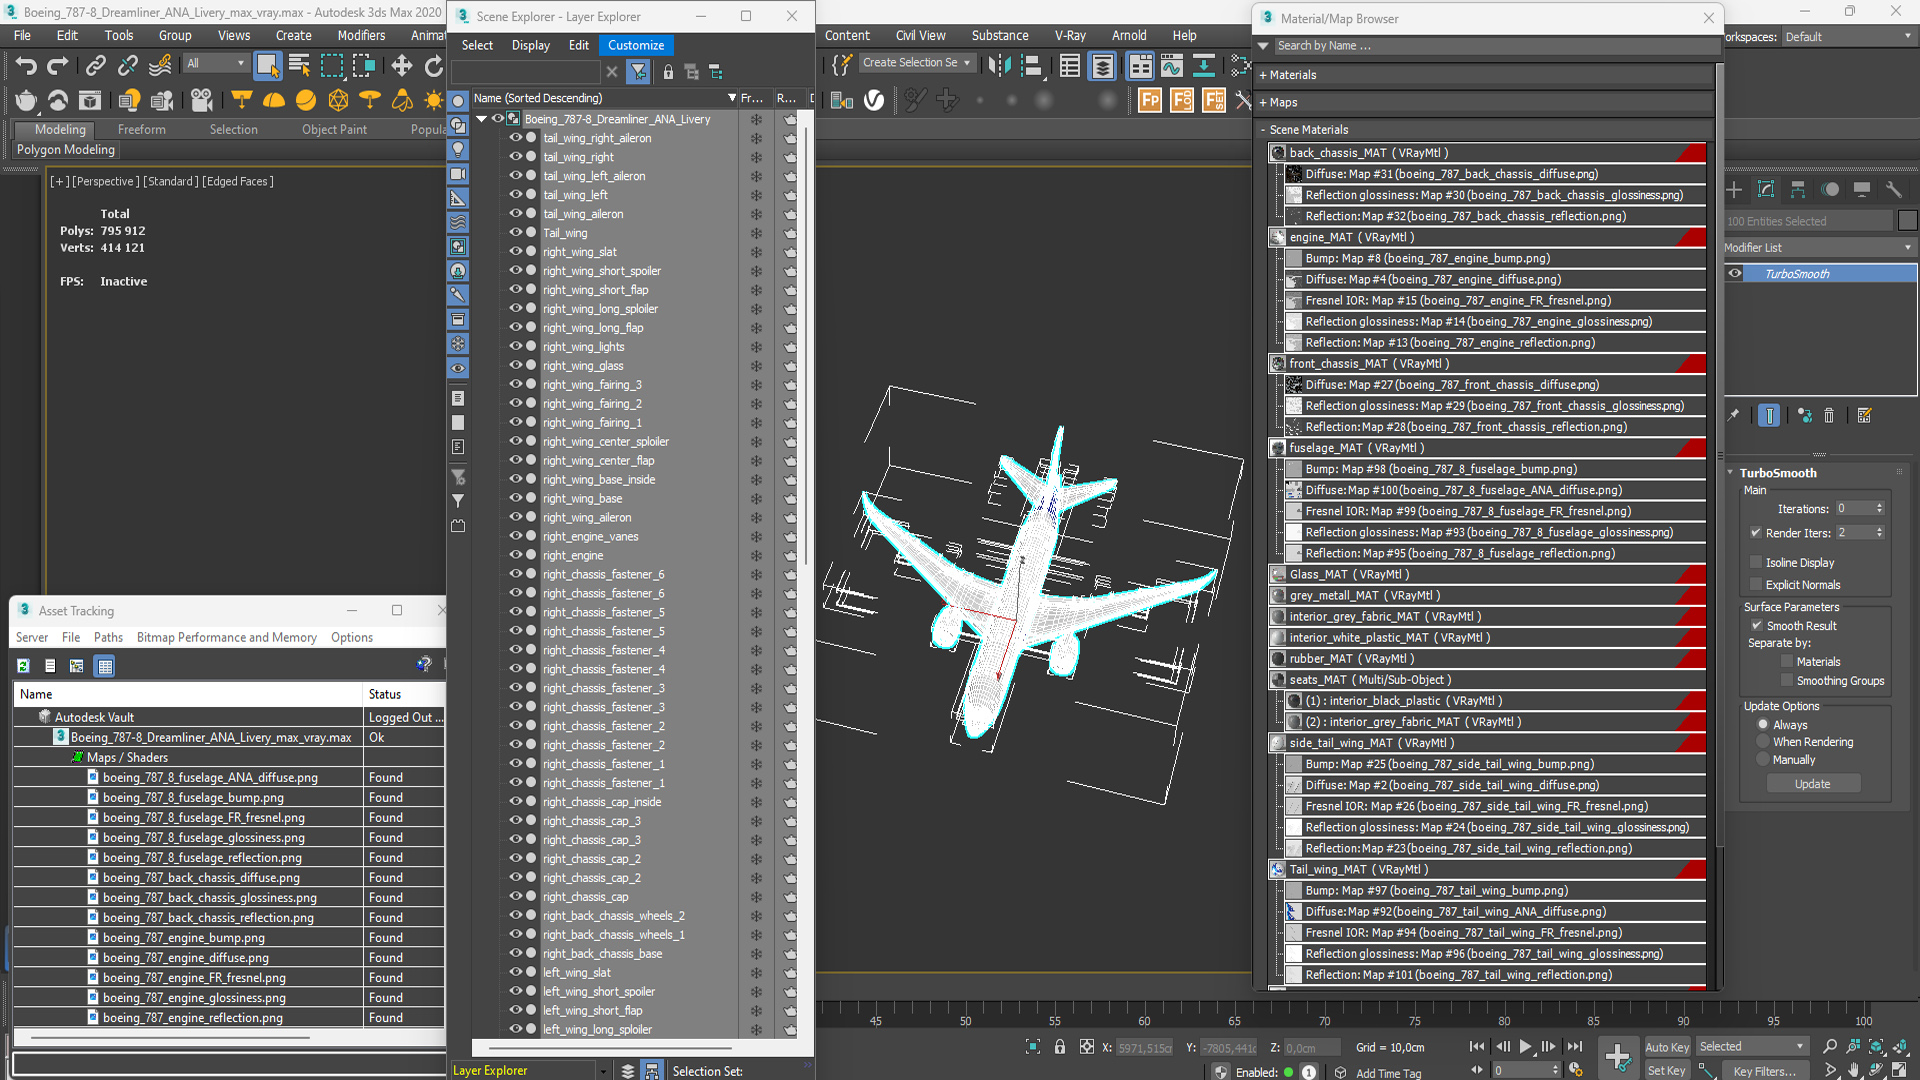Open the V-Ray menu
This screenshot has height=1080, width=1920.
pos(1070,35)
